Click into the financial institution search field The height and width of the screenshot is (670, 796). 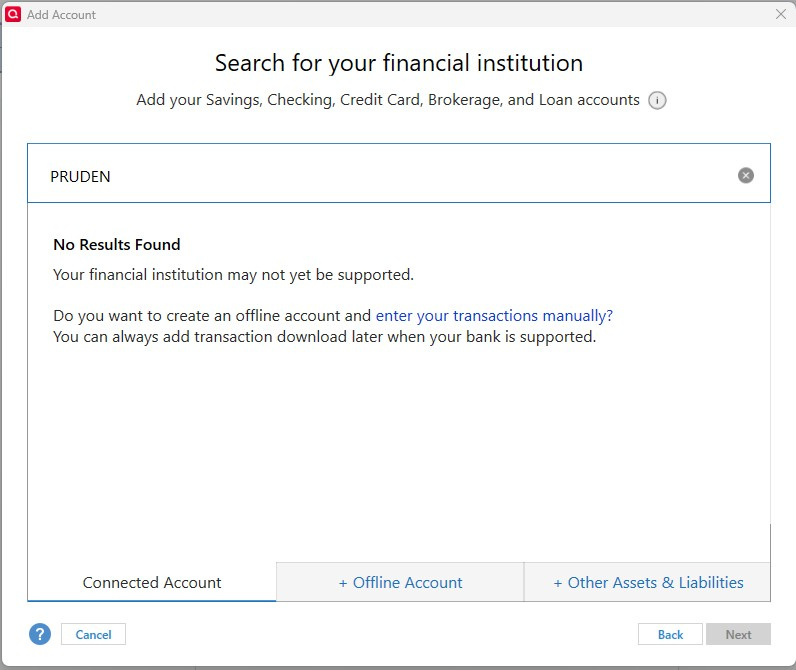[x=399, y=173]
